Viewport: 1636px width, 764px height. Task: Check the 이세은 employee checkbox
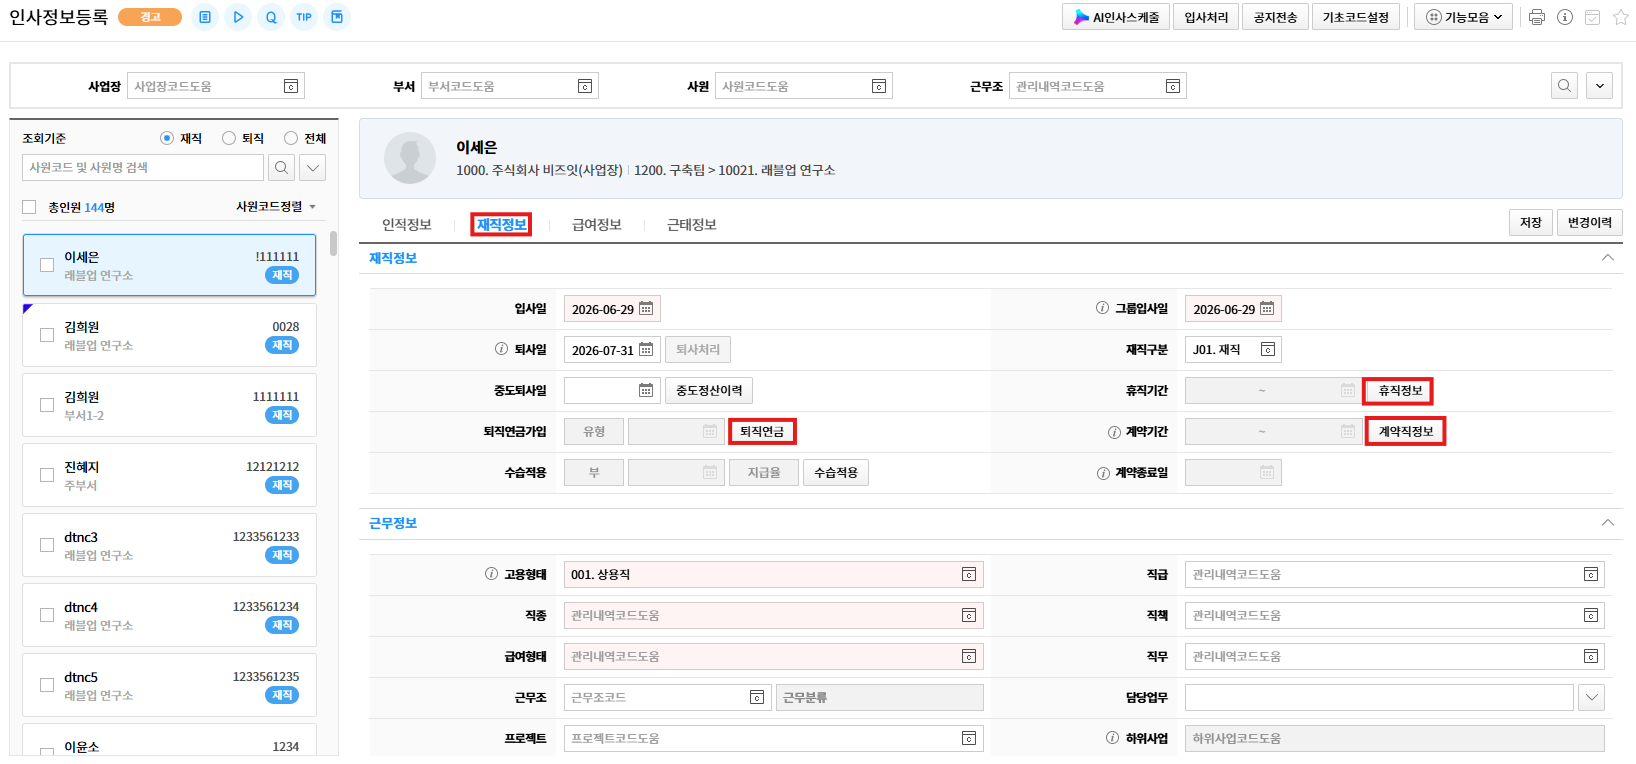pyautogui.click(x=47, y=265)
